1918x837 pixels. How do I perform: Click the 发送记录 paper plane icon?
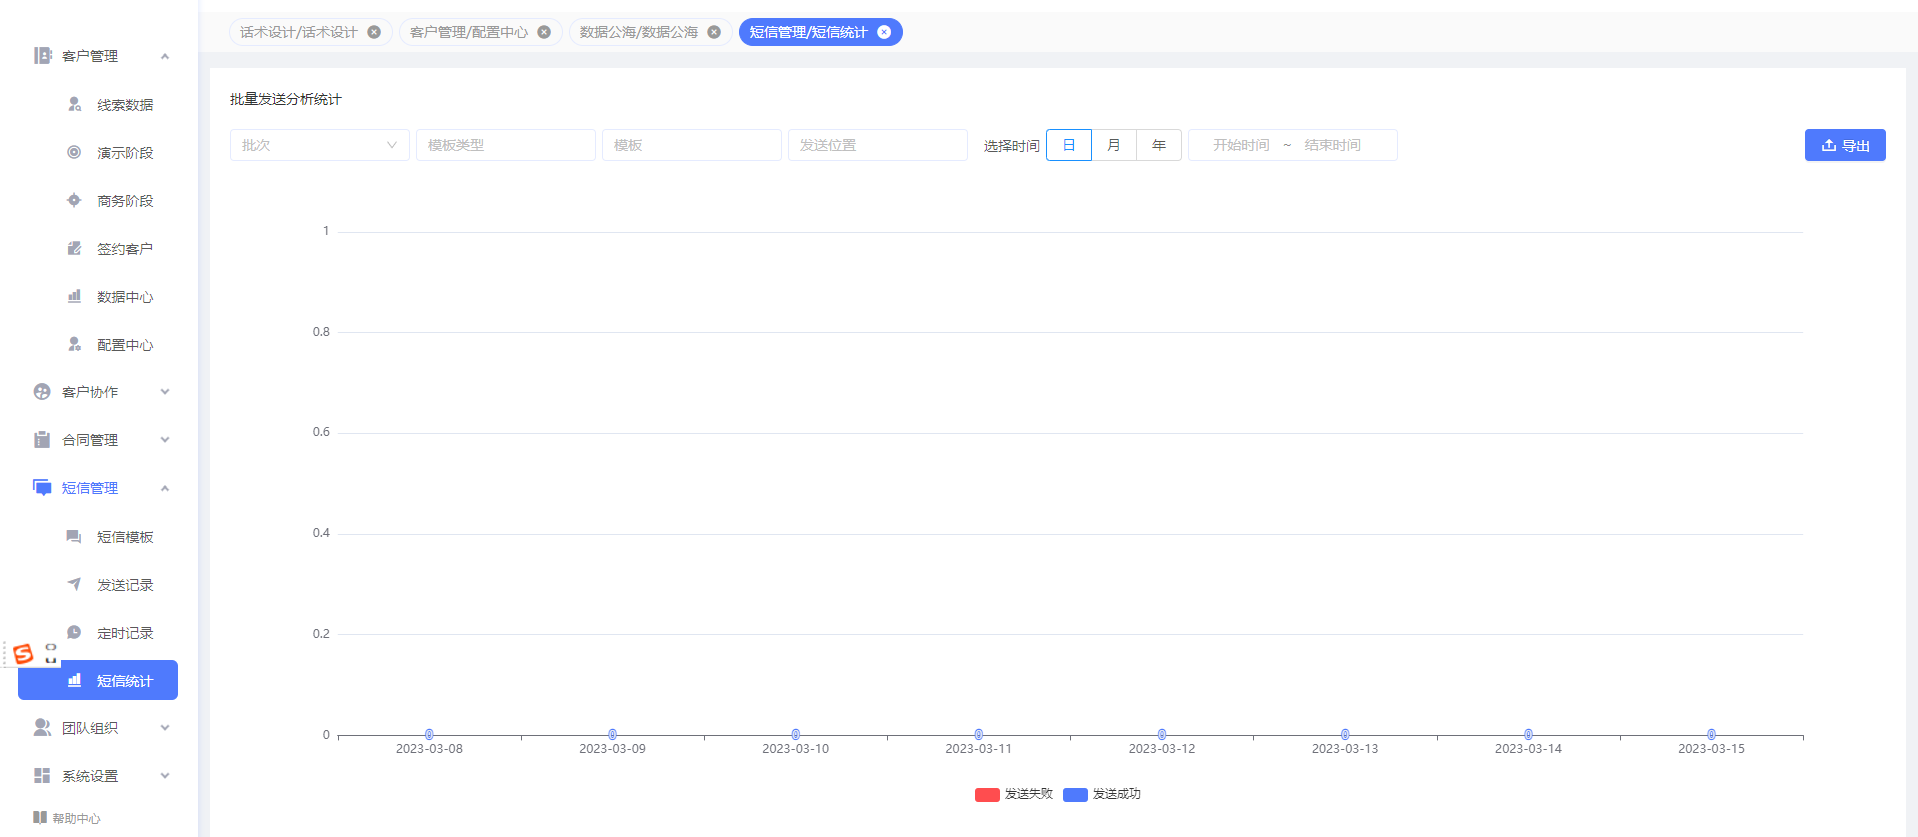pyautogui.click(x=74, y=584)
